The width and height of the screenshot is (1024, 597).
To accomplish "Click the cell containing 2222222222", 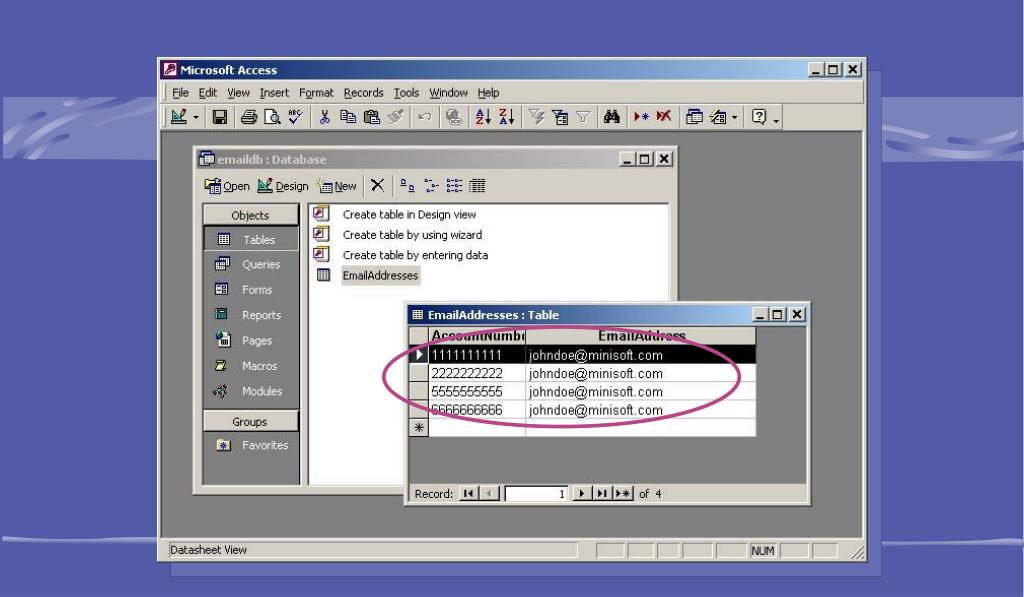I will click(x=477, y=374).
